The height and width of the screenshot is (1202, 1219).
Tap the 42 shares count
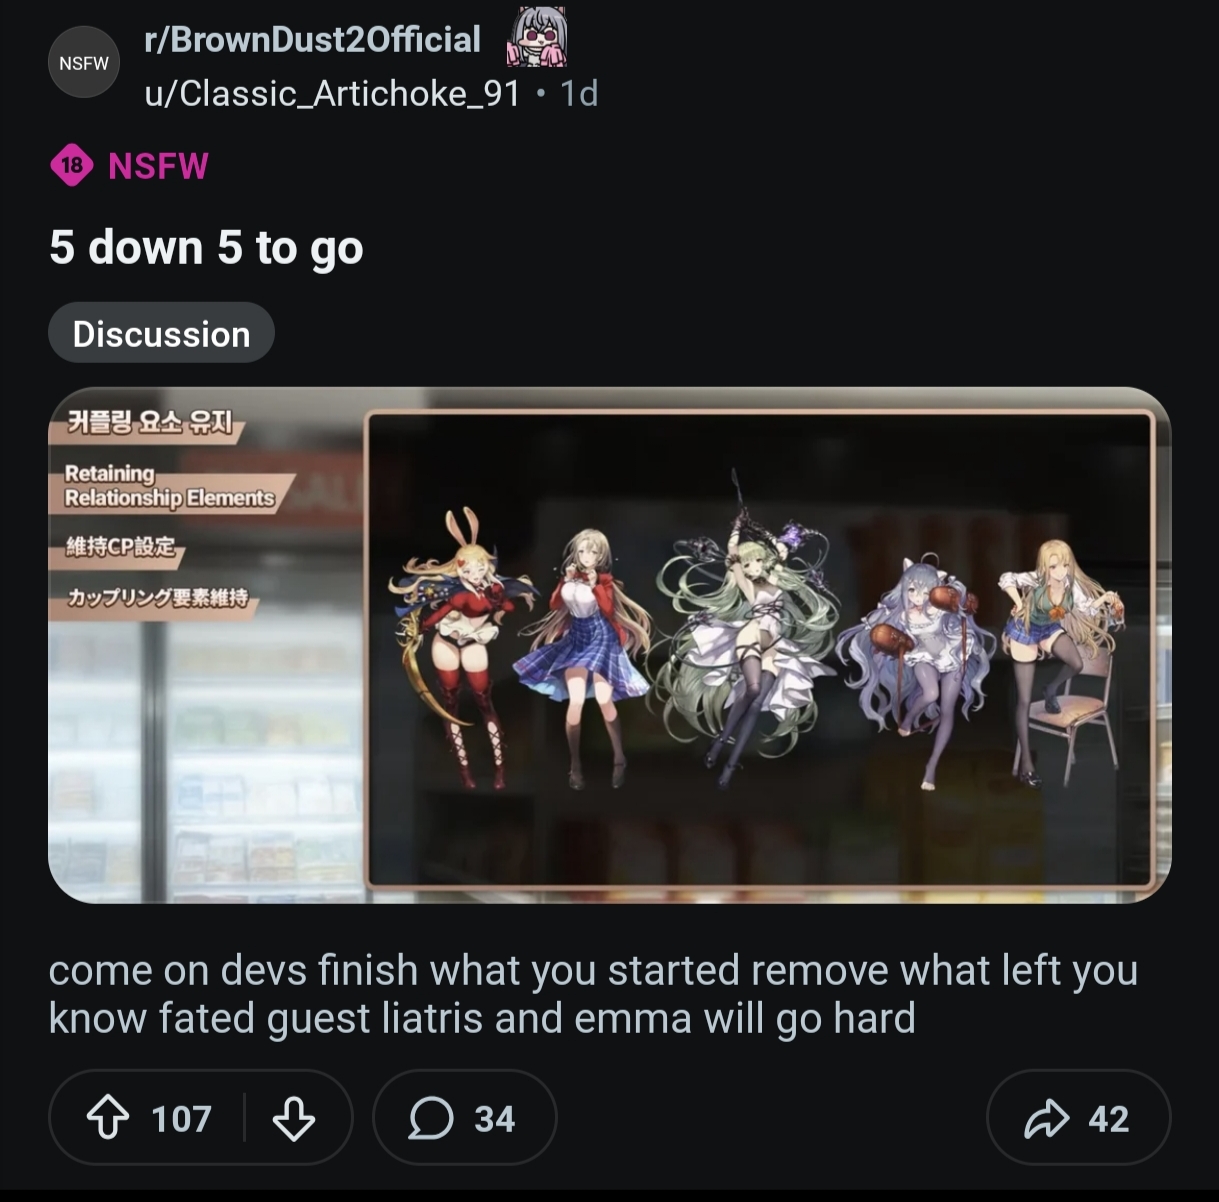point(1108,1118)
